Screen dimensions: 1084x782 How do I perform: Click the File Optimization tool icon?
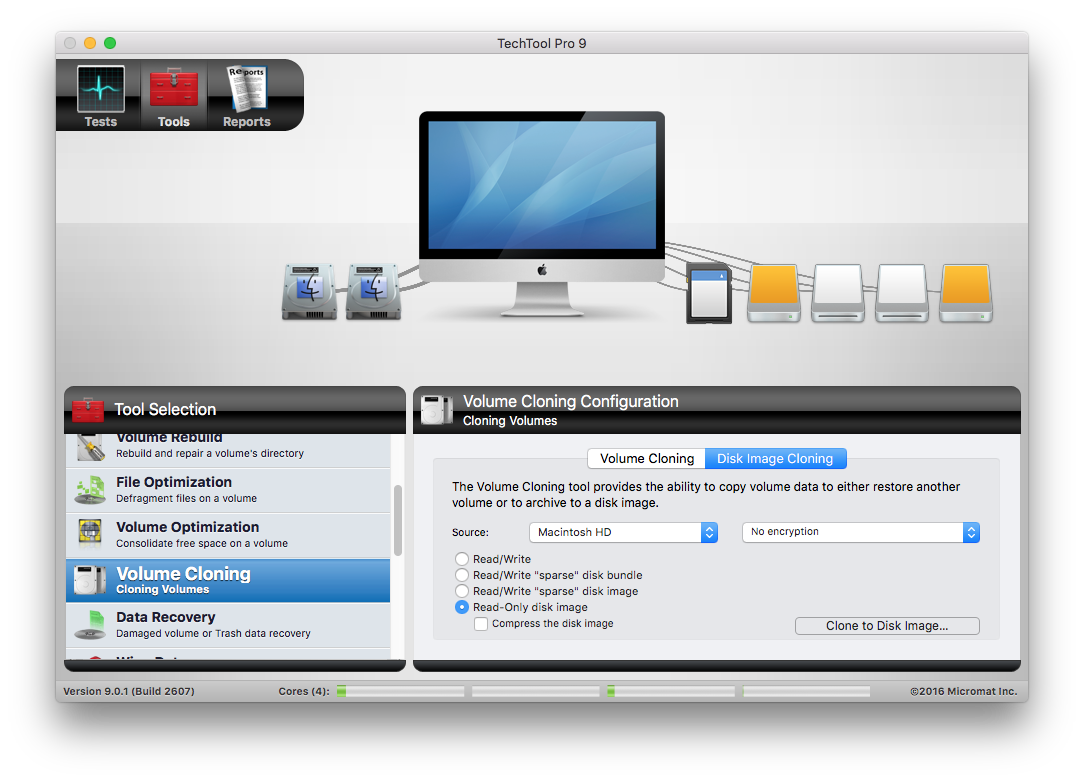click(91, 490)
